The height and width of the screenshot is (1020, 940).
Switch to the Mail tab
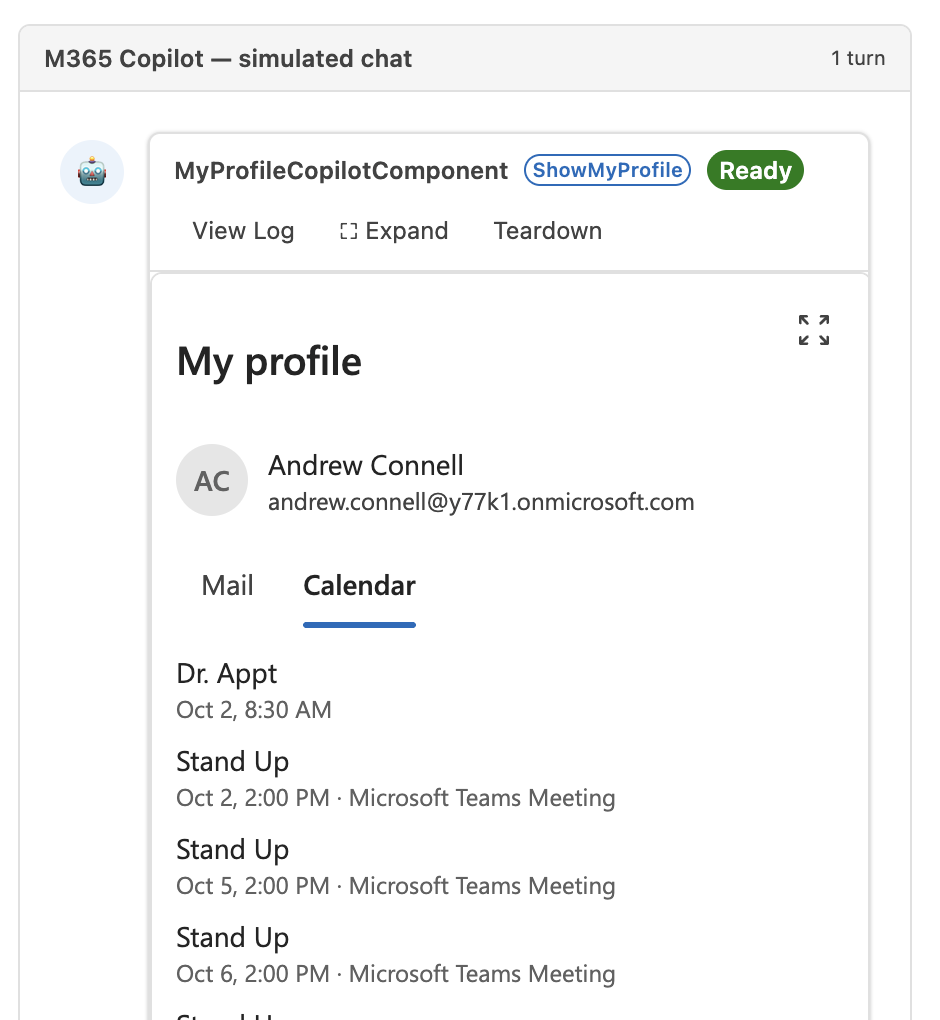tap(227, 585)
